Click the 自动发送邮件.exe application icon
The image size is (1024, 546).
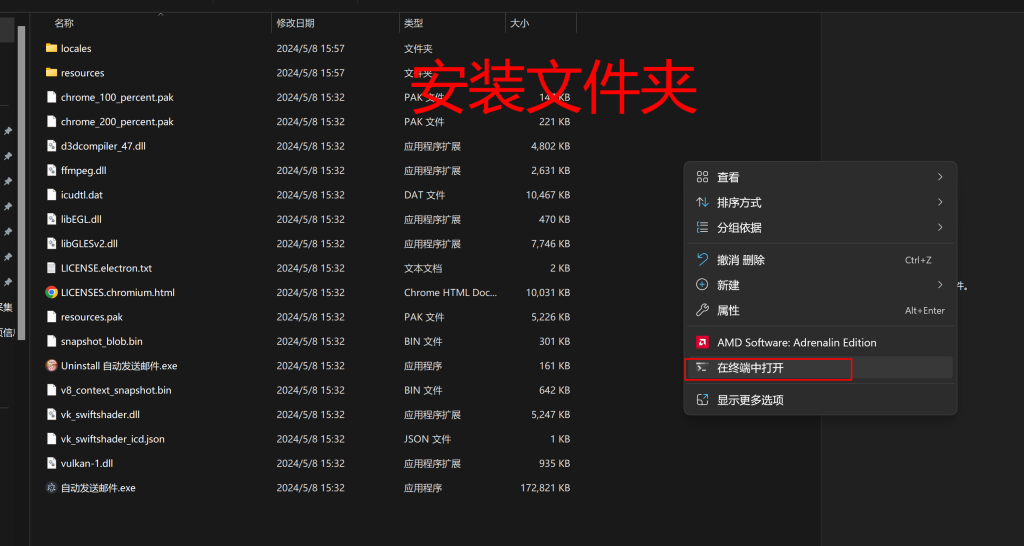tap(52, 488)
